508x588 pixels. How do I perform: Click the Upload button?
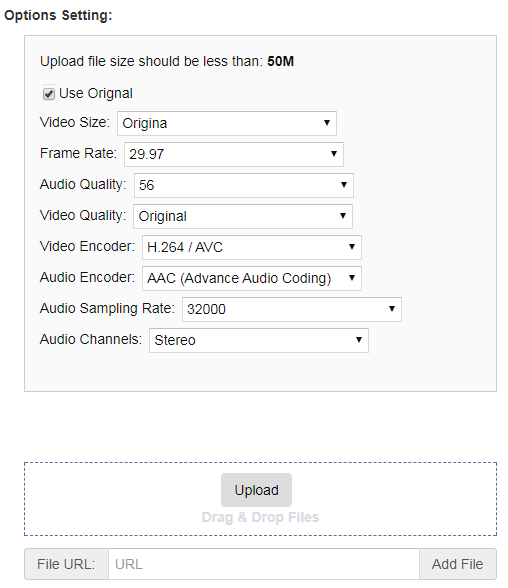coord(256,490)
